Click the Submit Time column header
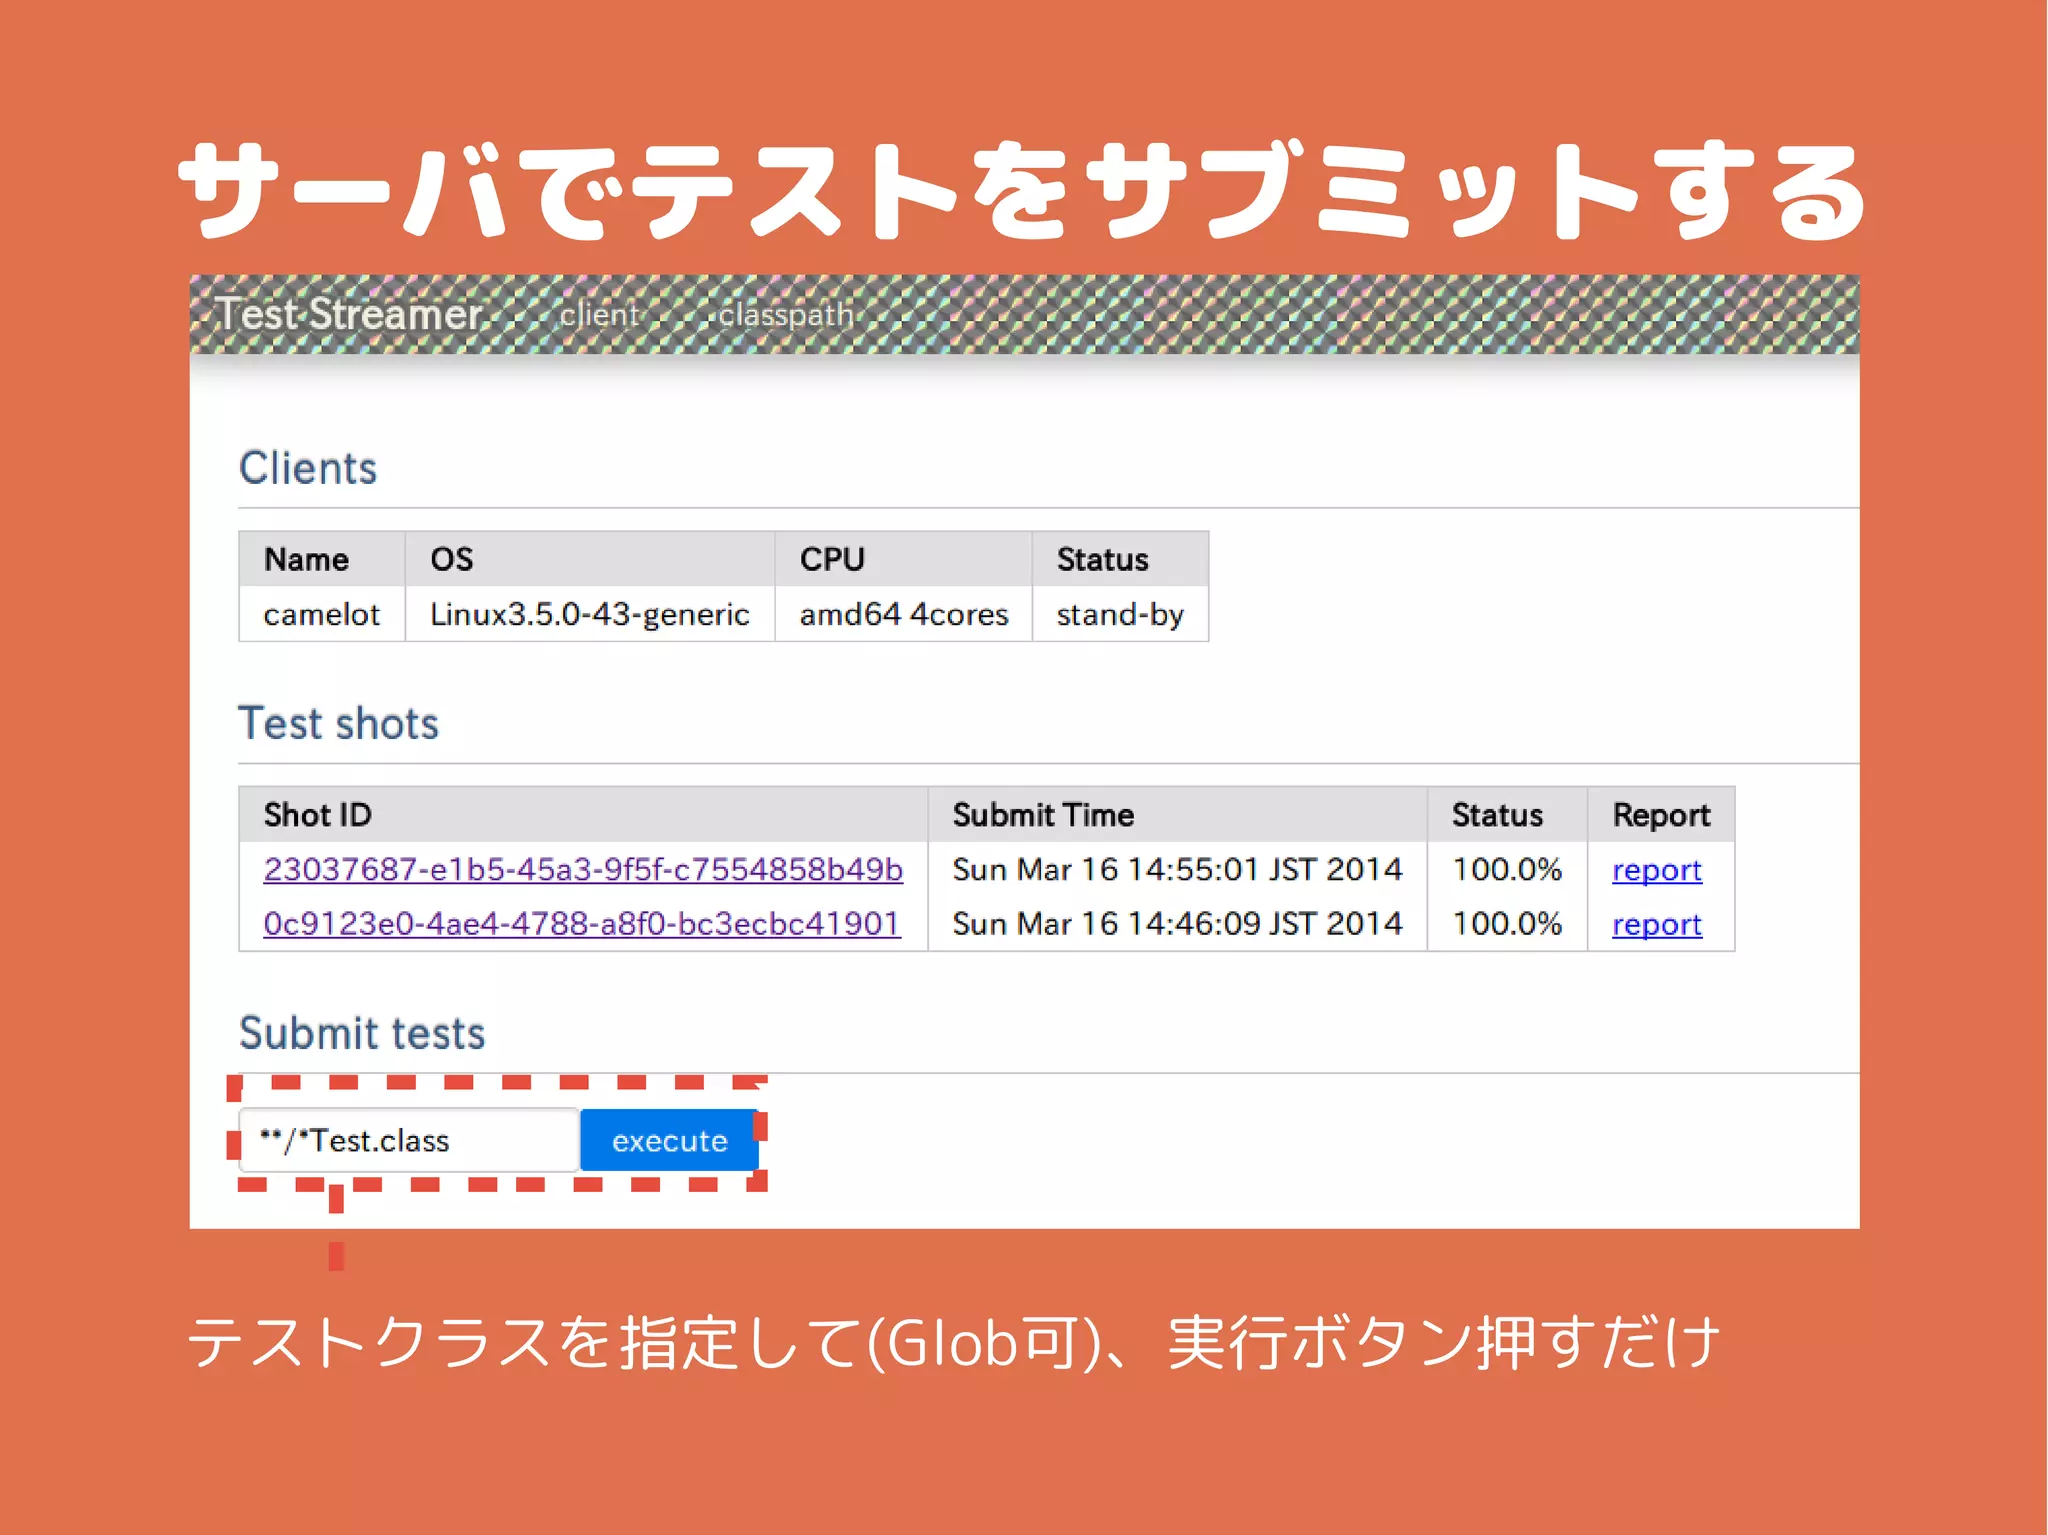 1177,814
